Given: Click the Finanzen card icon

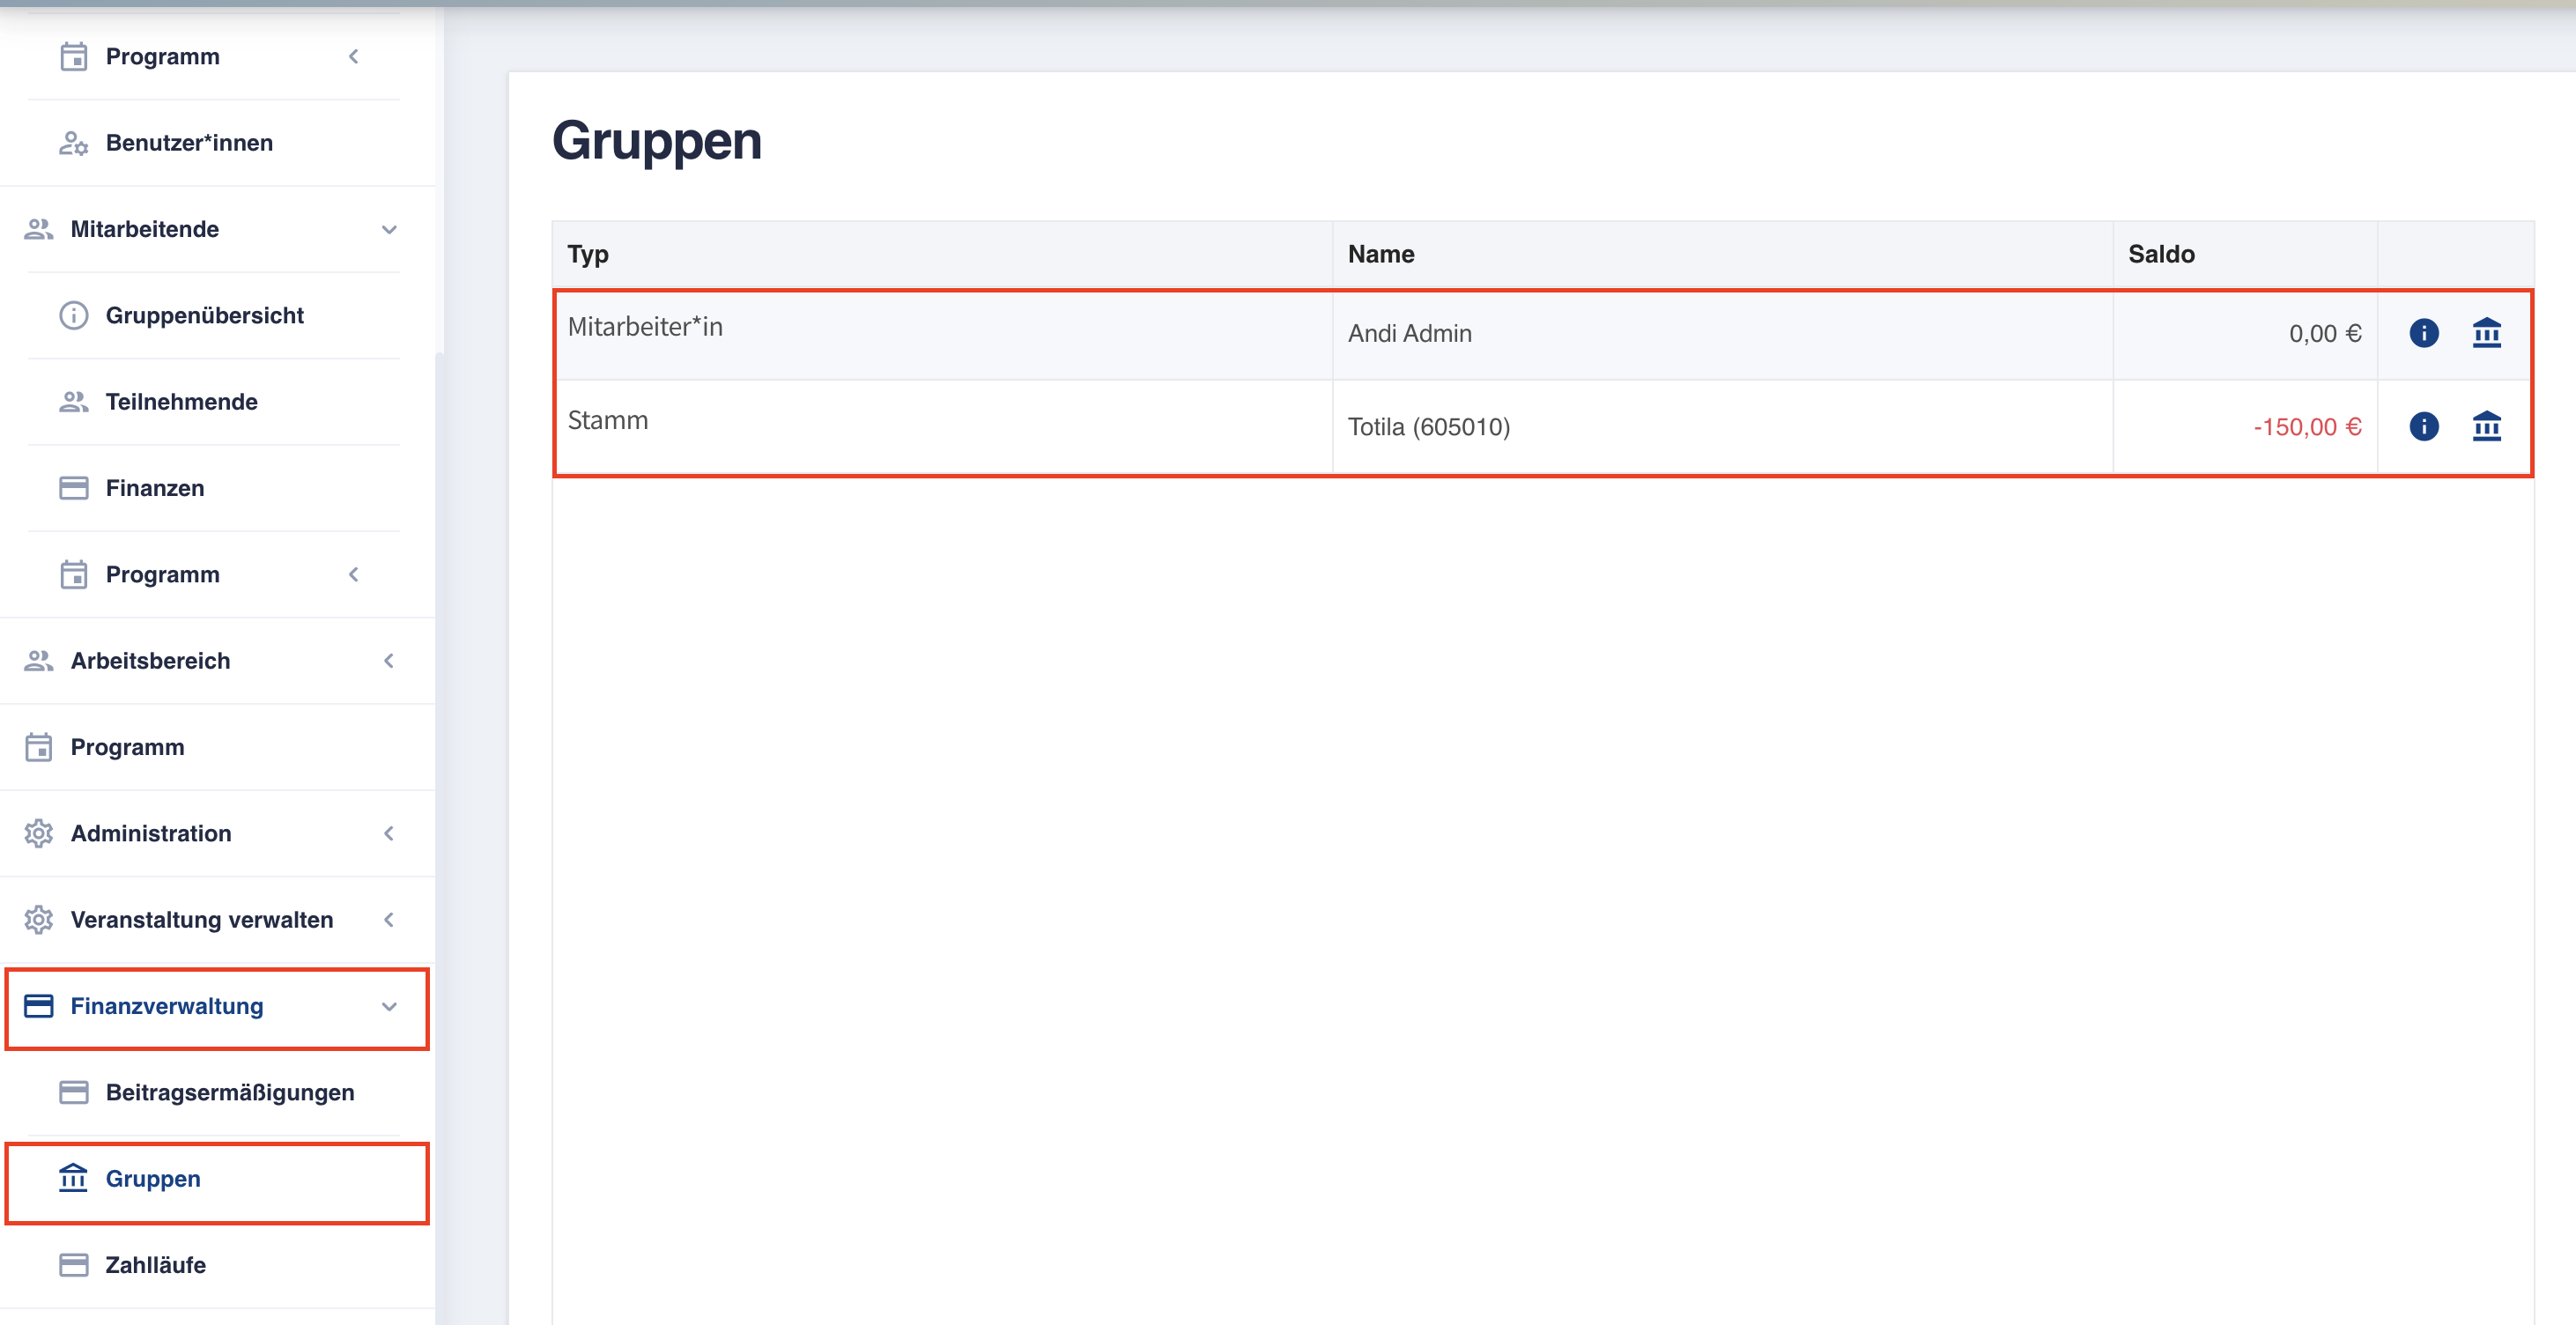Looking at the screenshot, I should point(73,488).
